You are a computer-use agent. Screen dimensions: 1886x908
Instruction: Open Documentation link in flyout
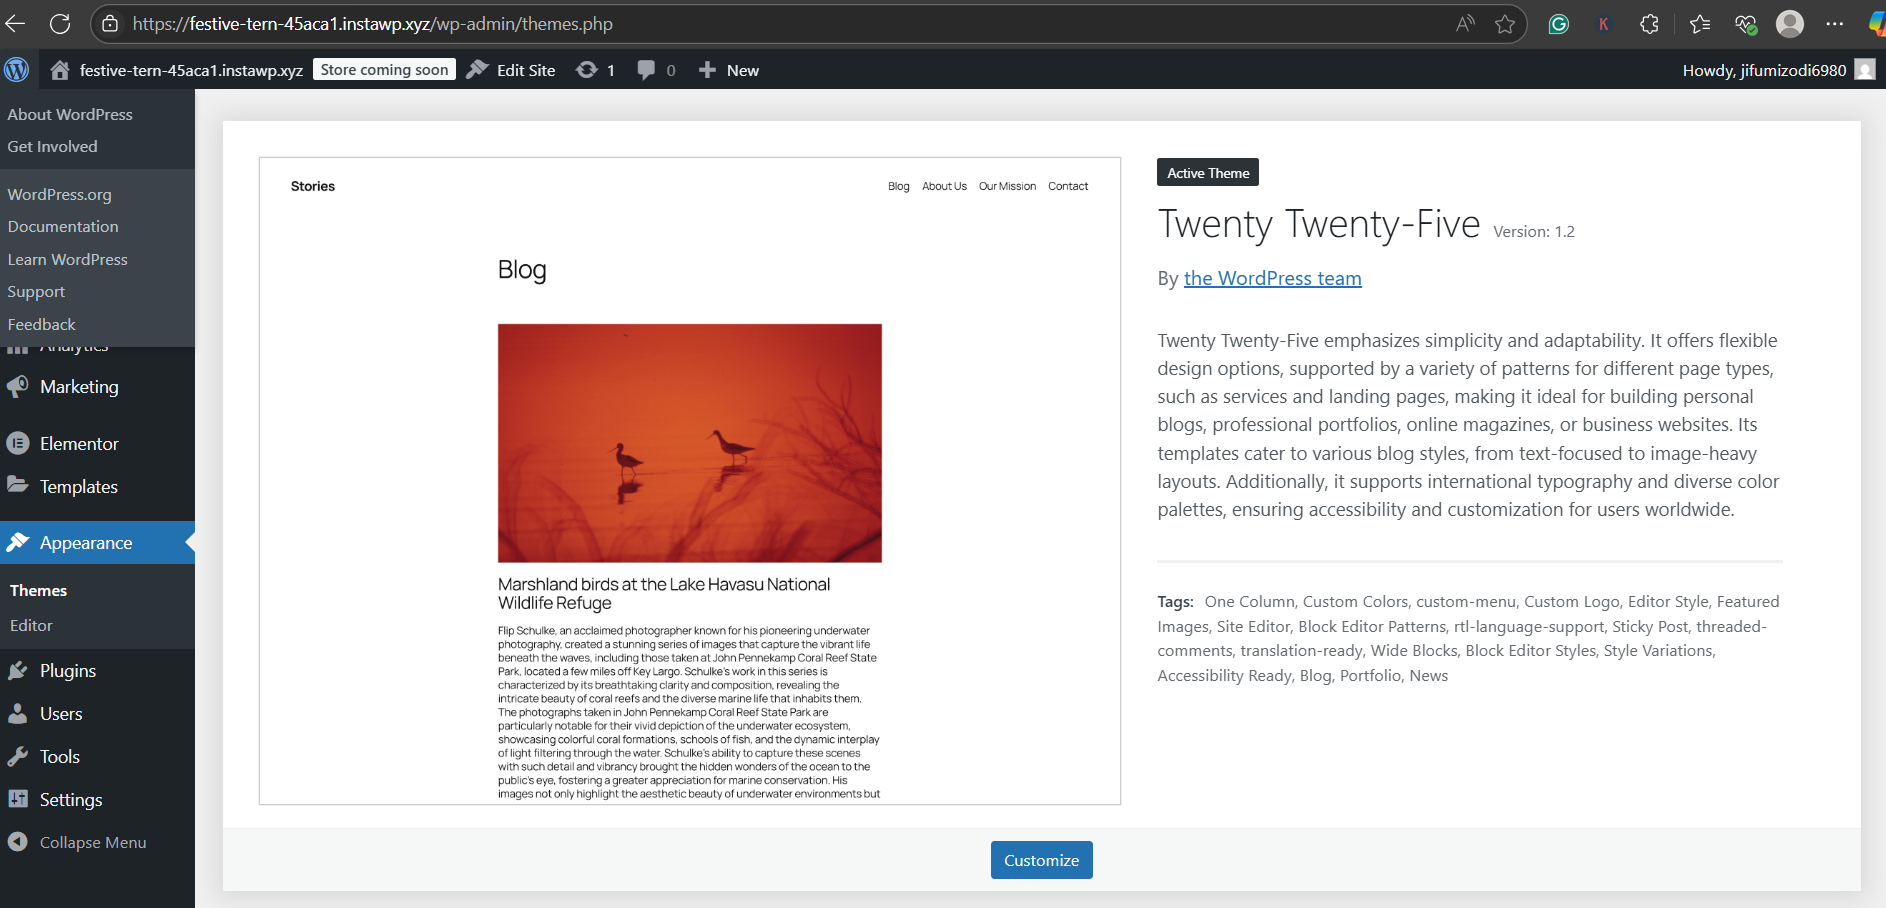pyautogui.click(x=63, y=226)
